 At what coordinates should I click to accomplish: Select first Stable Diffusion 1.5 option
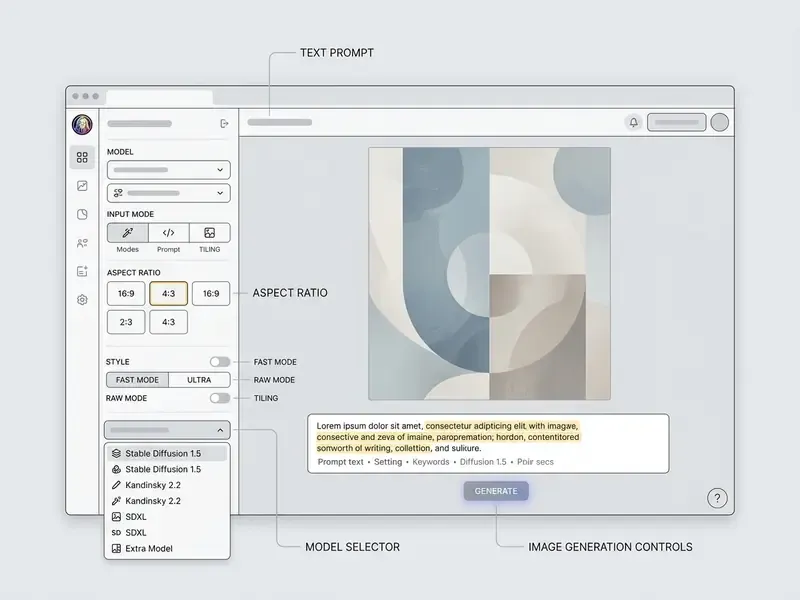pyautogui.click(x=167, y=453)
